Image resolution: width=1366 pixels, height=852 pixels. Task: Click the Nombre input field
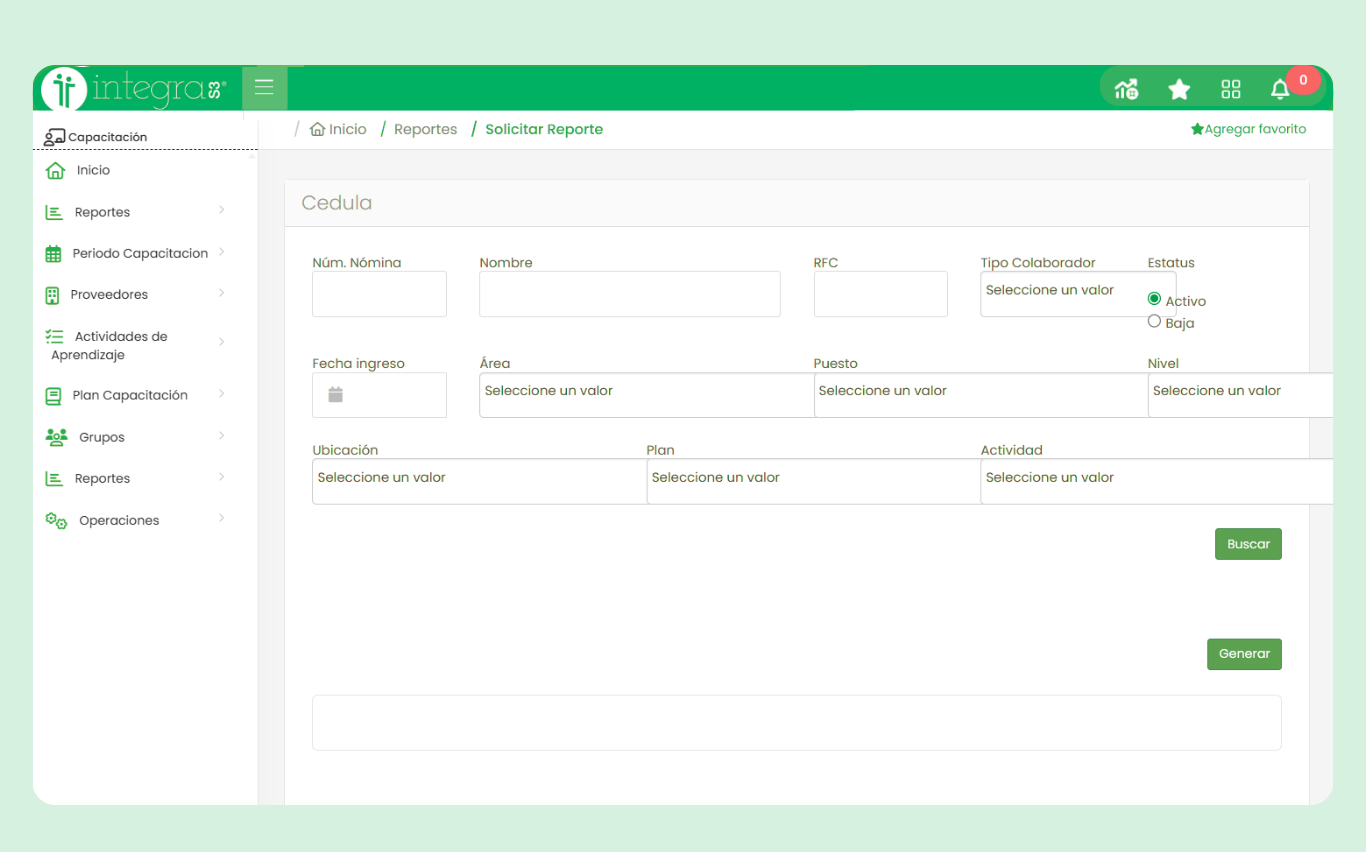click(x=630, y=294)
